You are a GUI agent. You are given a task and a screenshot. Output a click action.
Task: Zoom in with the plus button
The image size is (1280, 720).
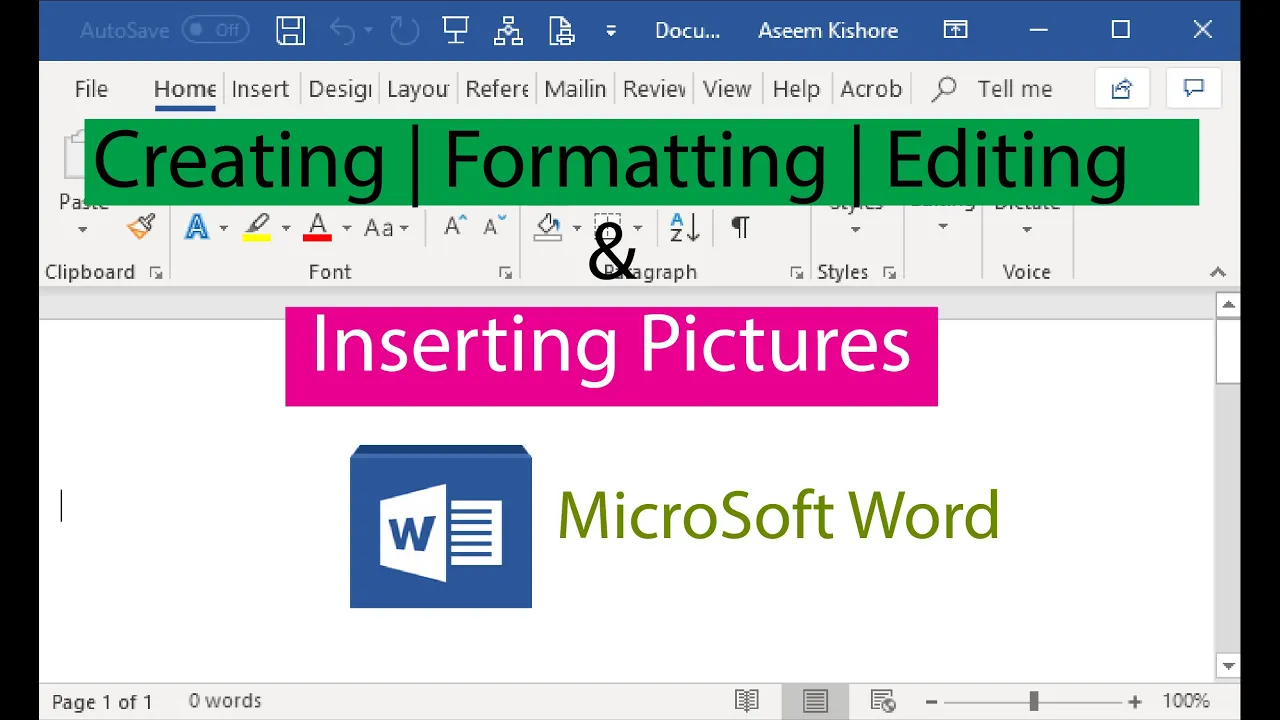1135,702
